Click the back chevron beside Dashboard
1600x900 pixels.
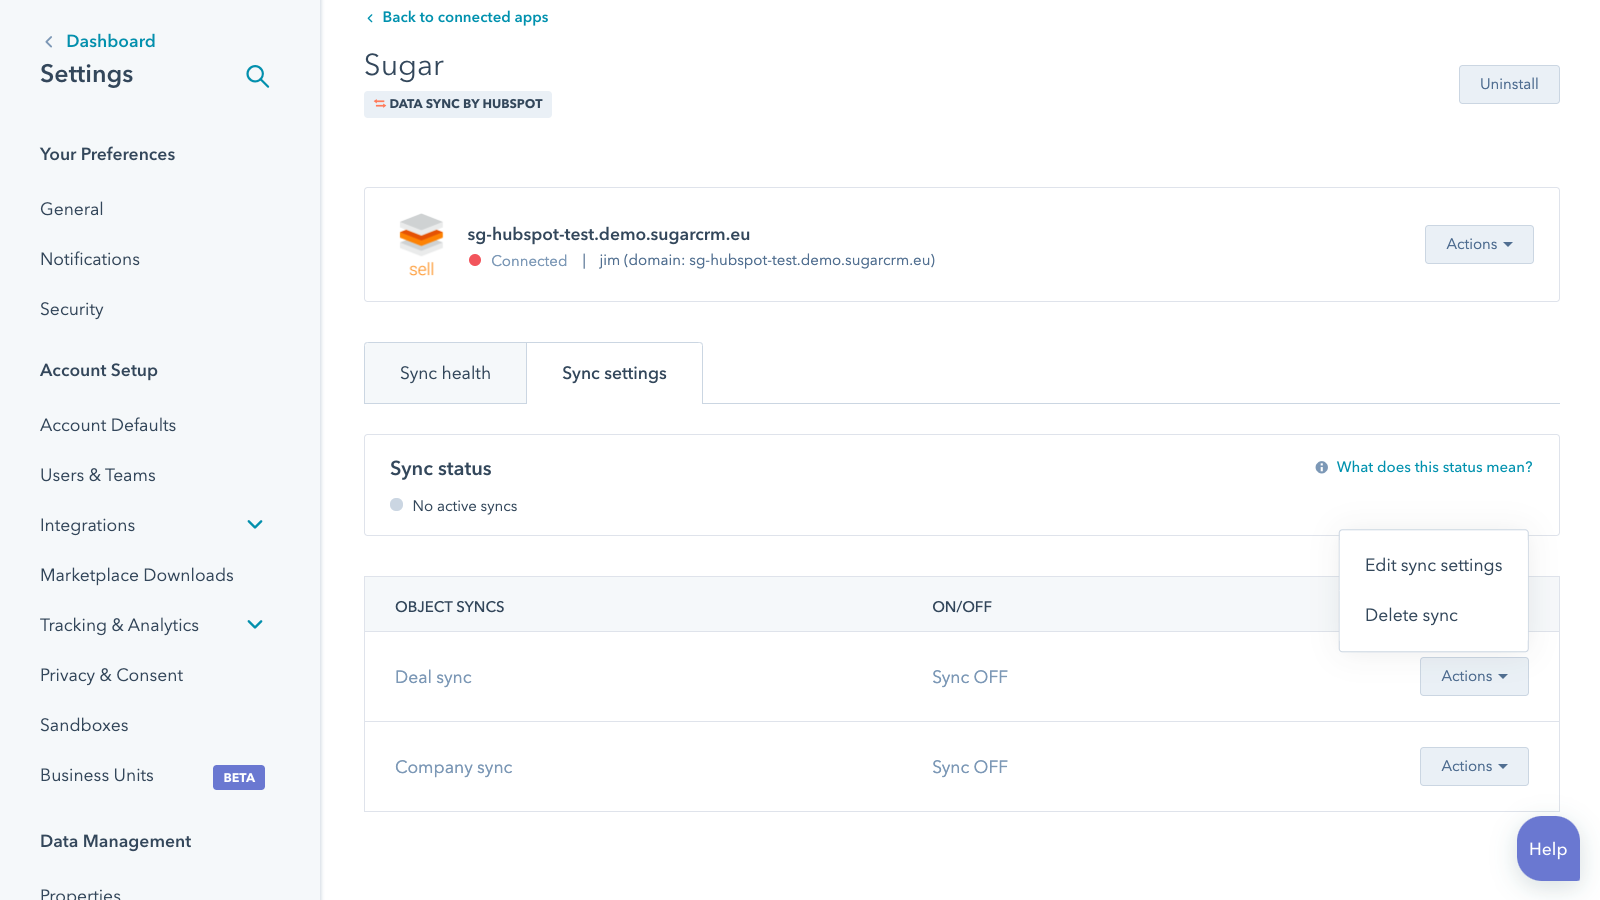click(x=48, y=41)
